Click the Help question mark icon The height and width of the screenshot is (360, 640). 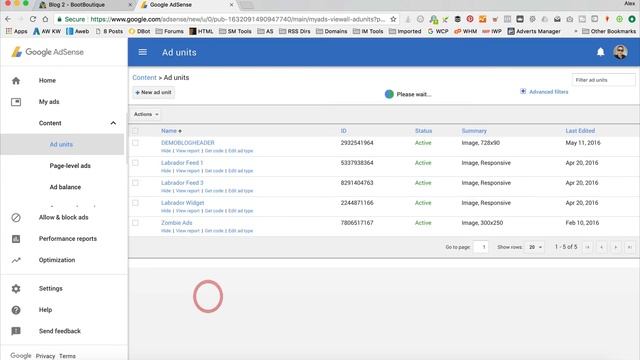point(16,310)
